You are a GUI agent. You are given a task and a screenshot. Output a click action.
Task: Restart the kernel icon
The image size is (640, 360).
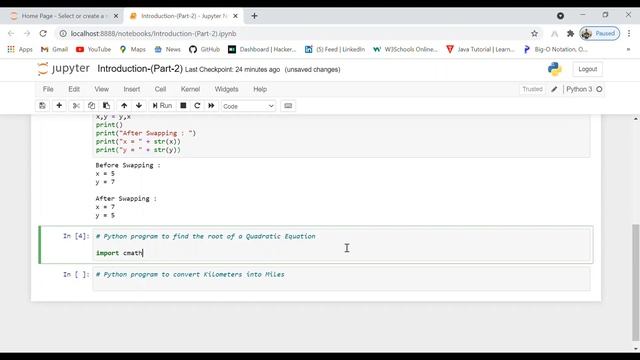pyautogui.click(x=197, y=106)
